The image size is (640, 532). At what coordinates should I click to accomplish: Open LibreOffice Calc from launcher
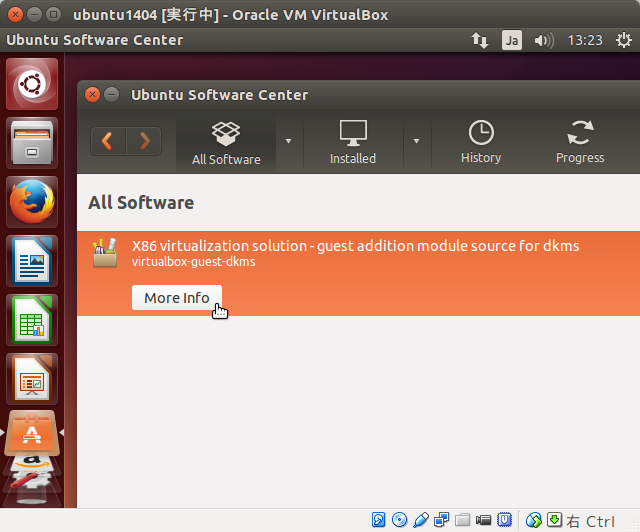32,320
